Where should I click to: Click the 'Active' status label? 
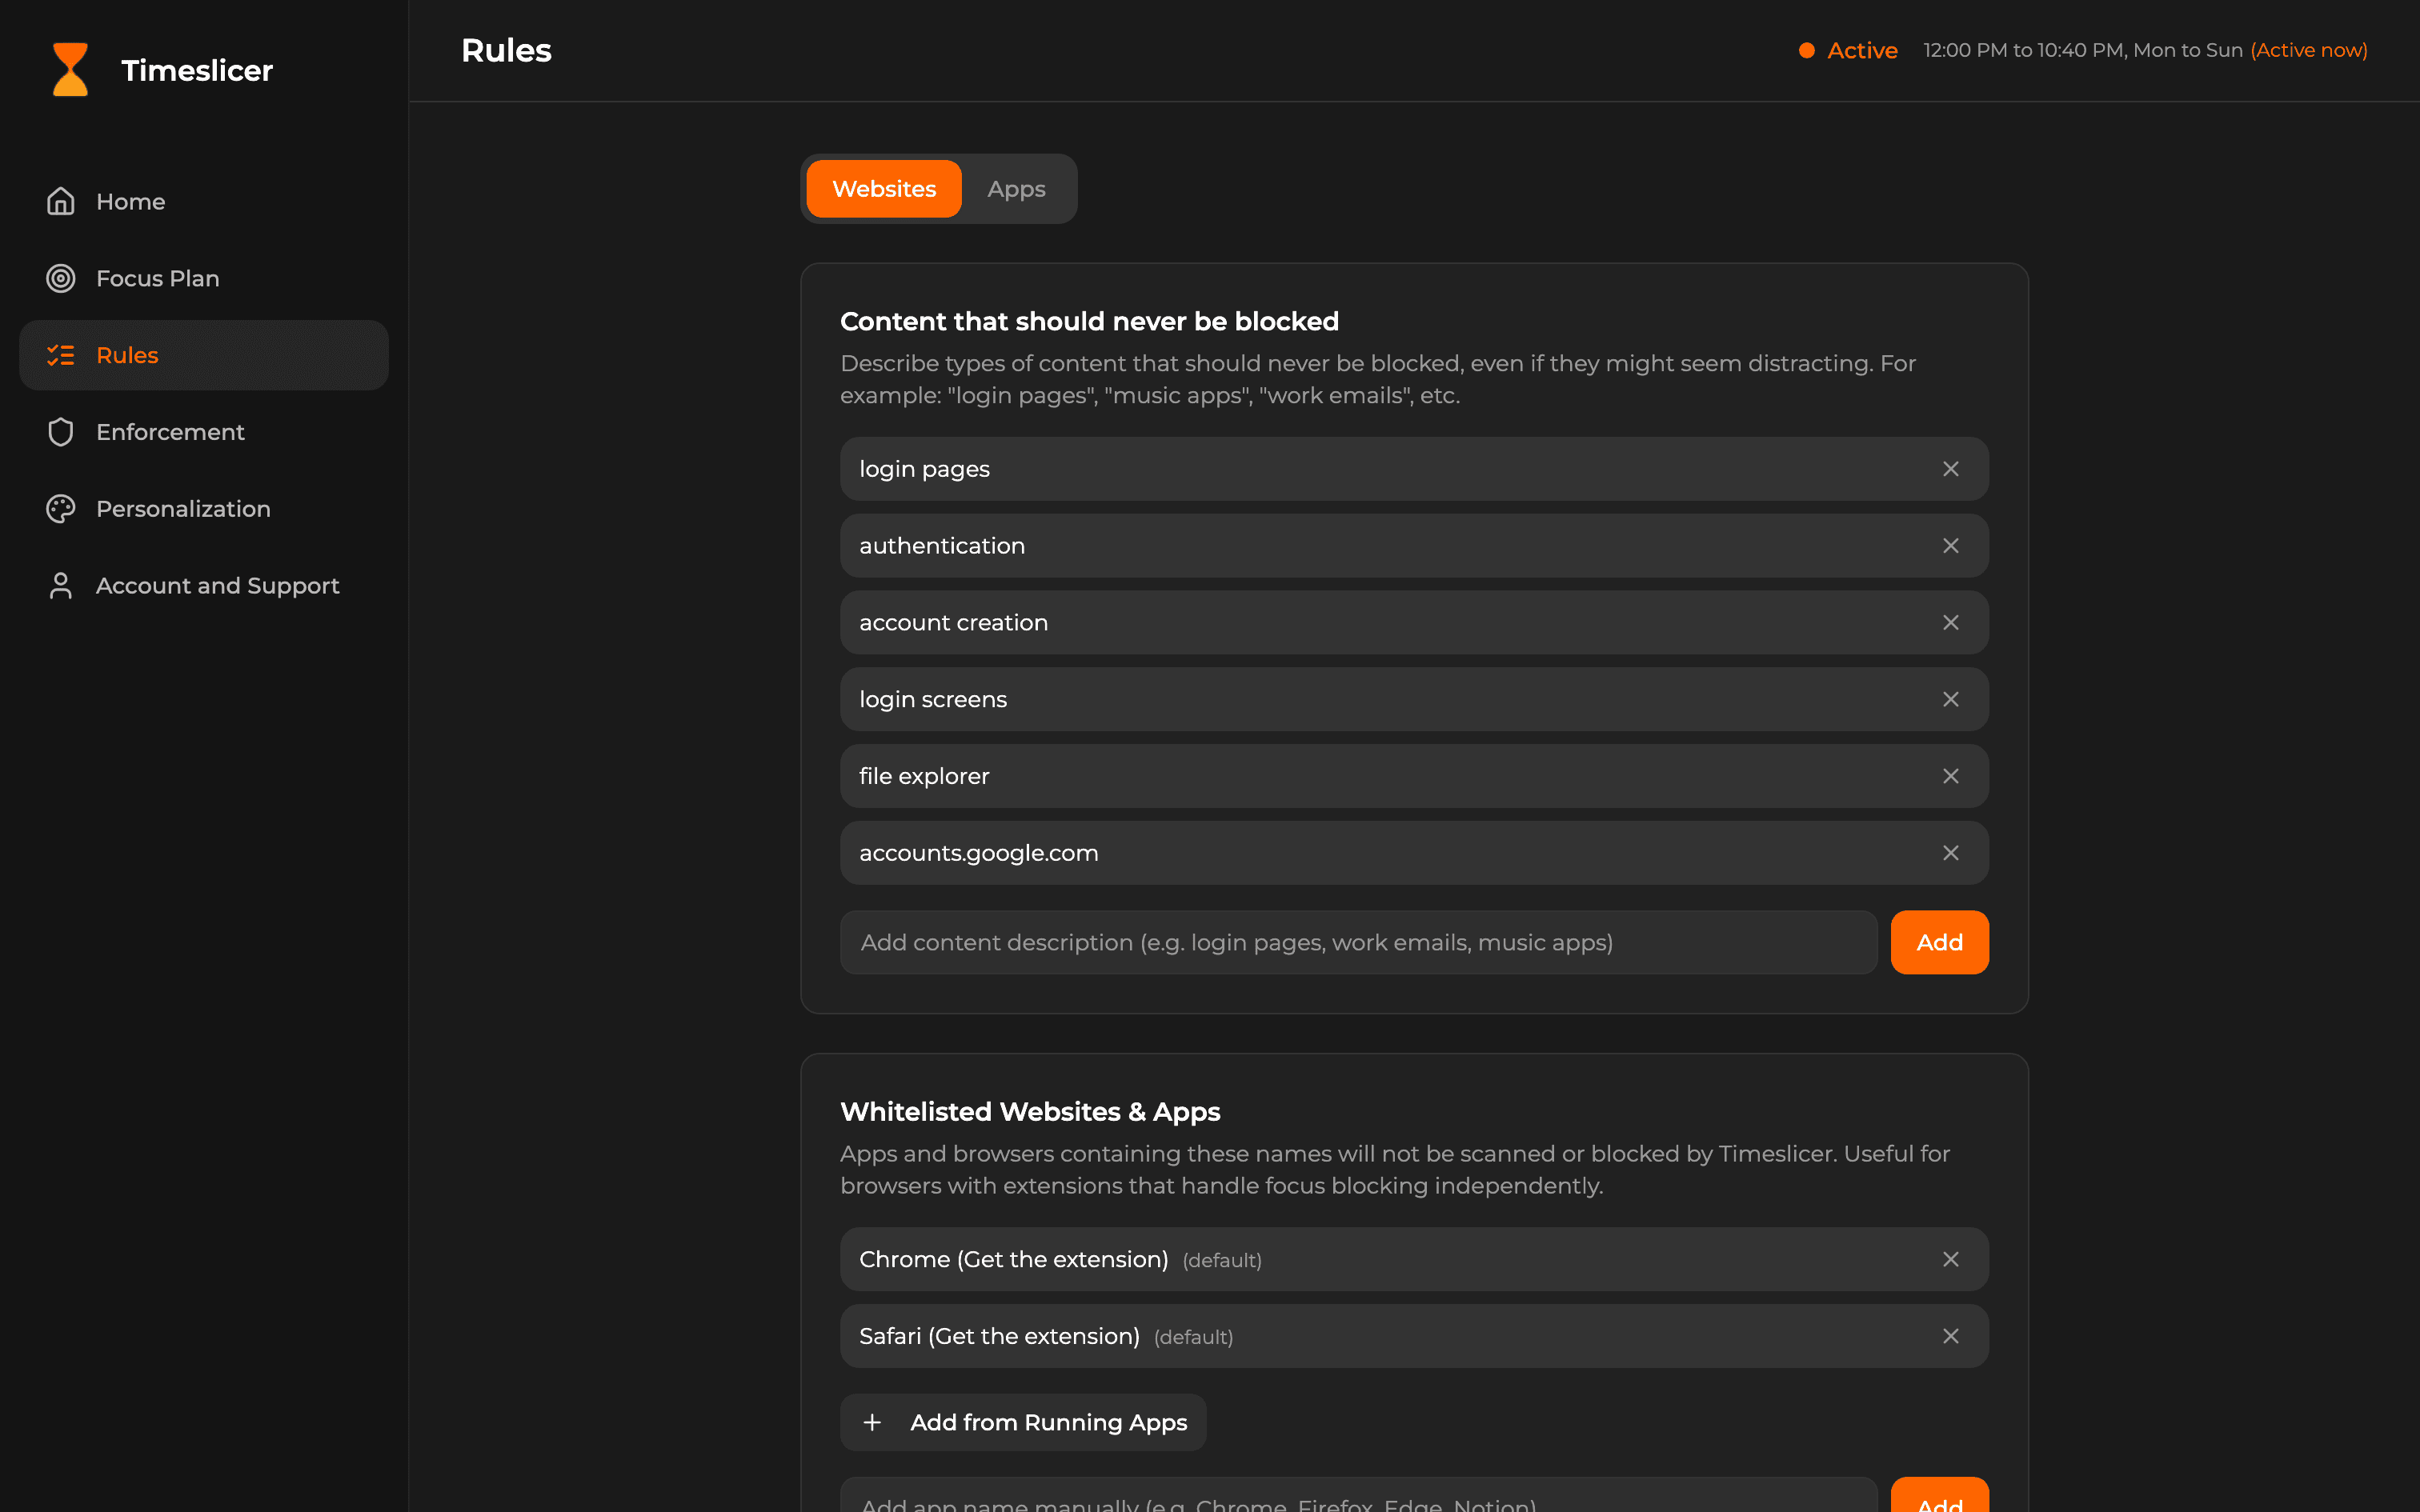(x=1862, y=50)
